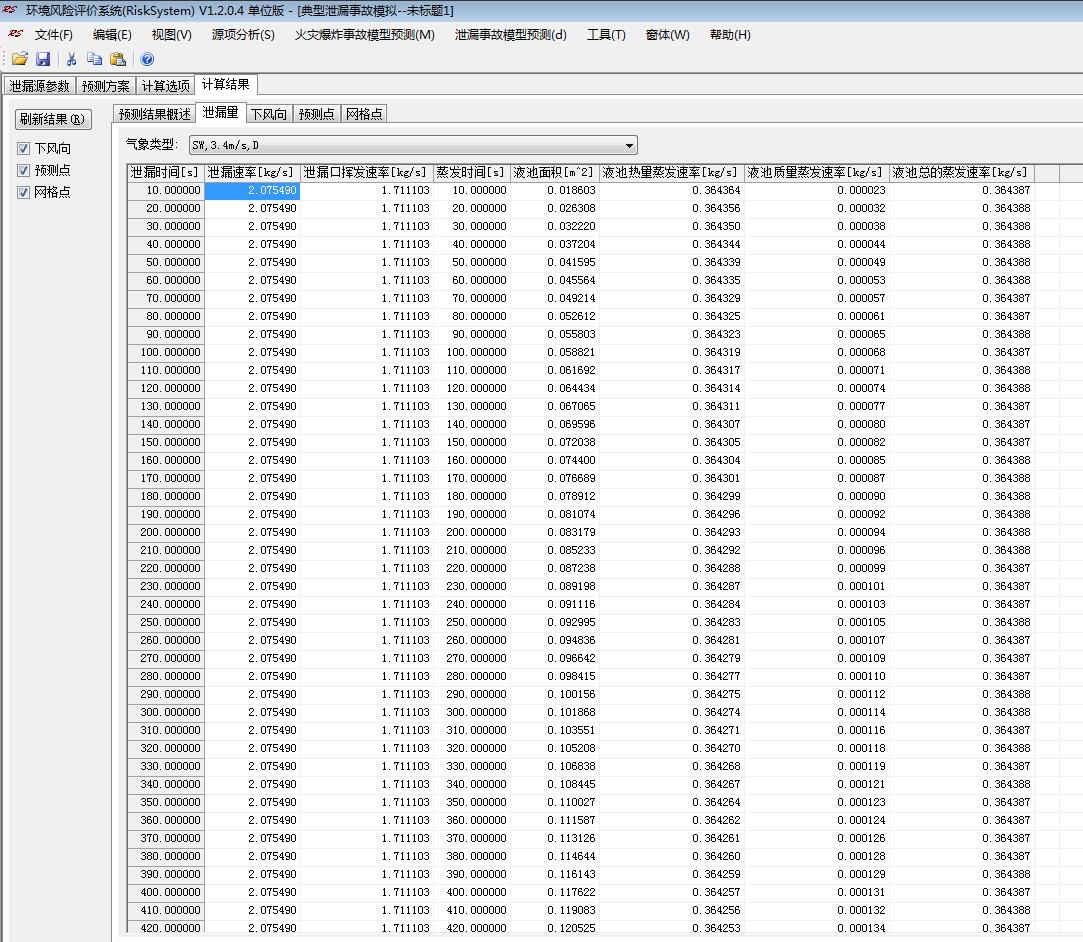
Task: Copy using the toolbar copy icon
Action: [x=95, y=59]
